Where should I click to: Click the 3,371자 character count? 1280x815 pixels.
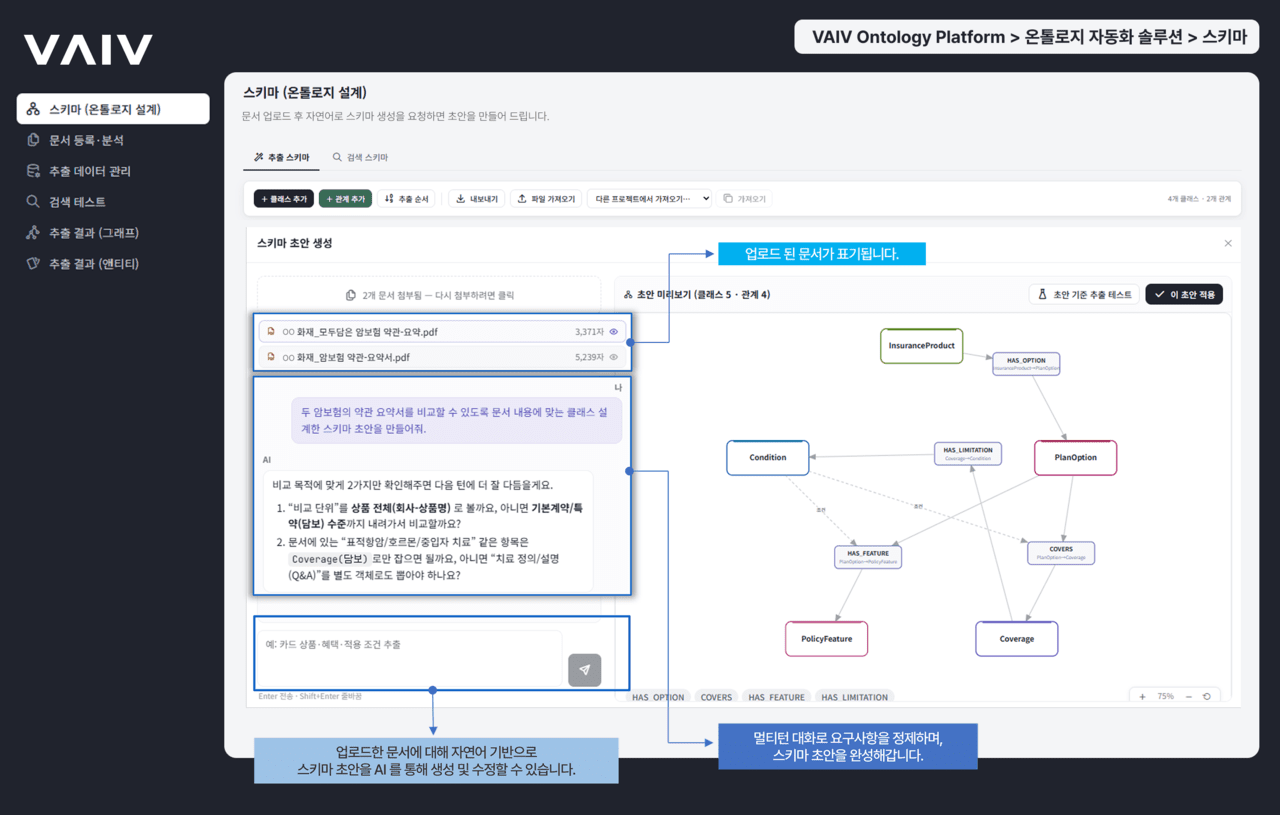589,332
